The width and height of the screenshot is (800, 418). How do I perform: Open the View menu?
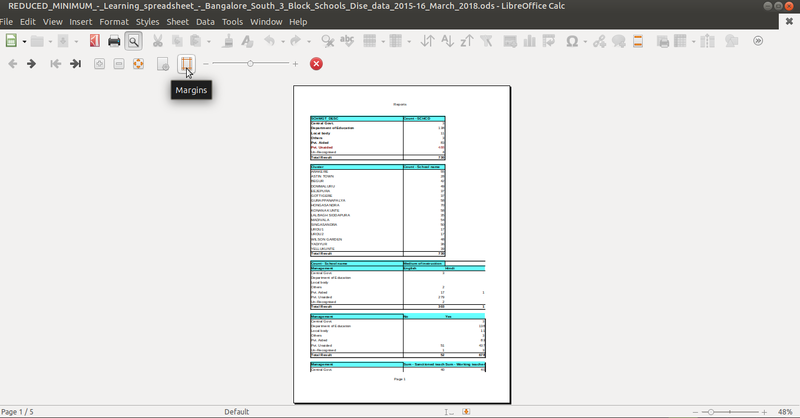tap(53, 22)
